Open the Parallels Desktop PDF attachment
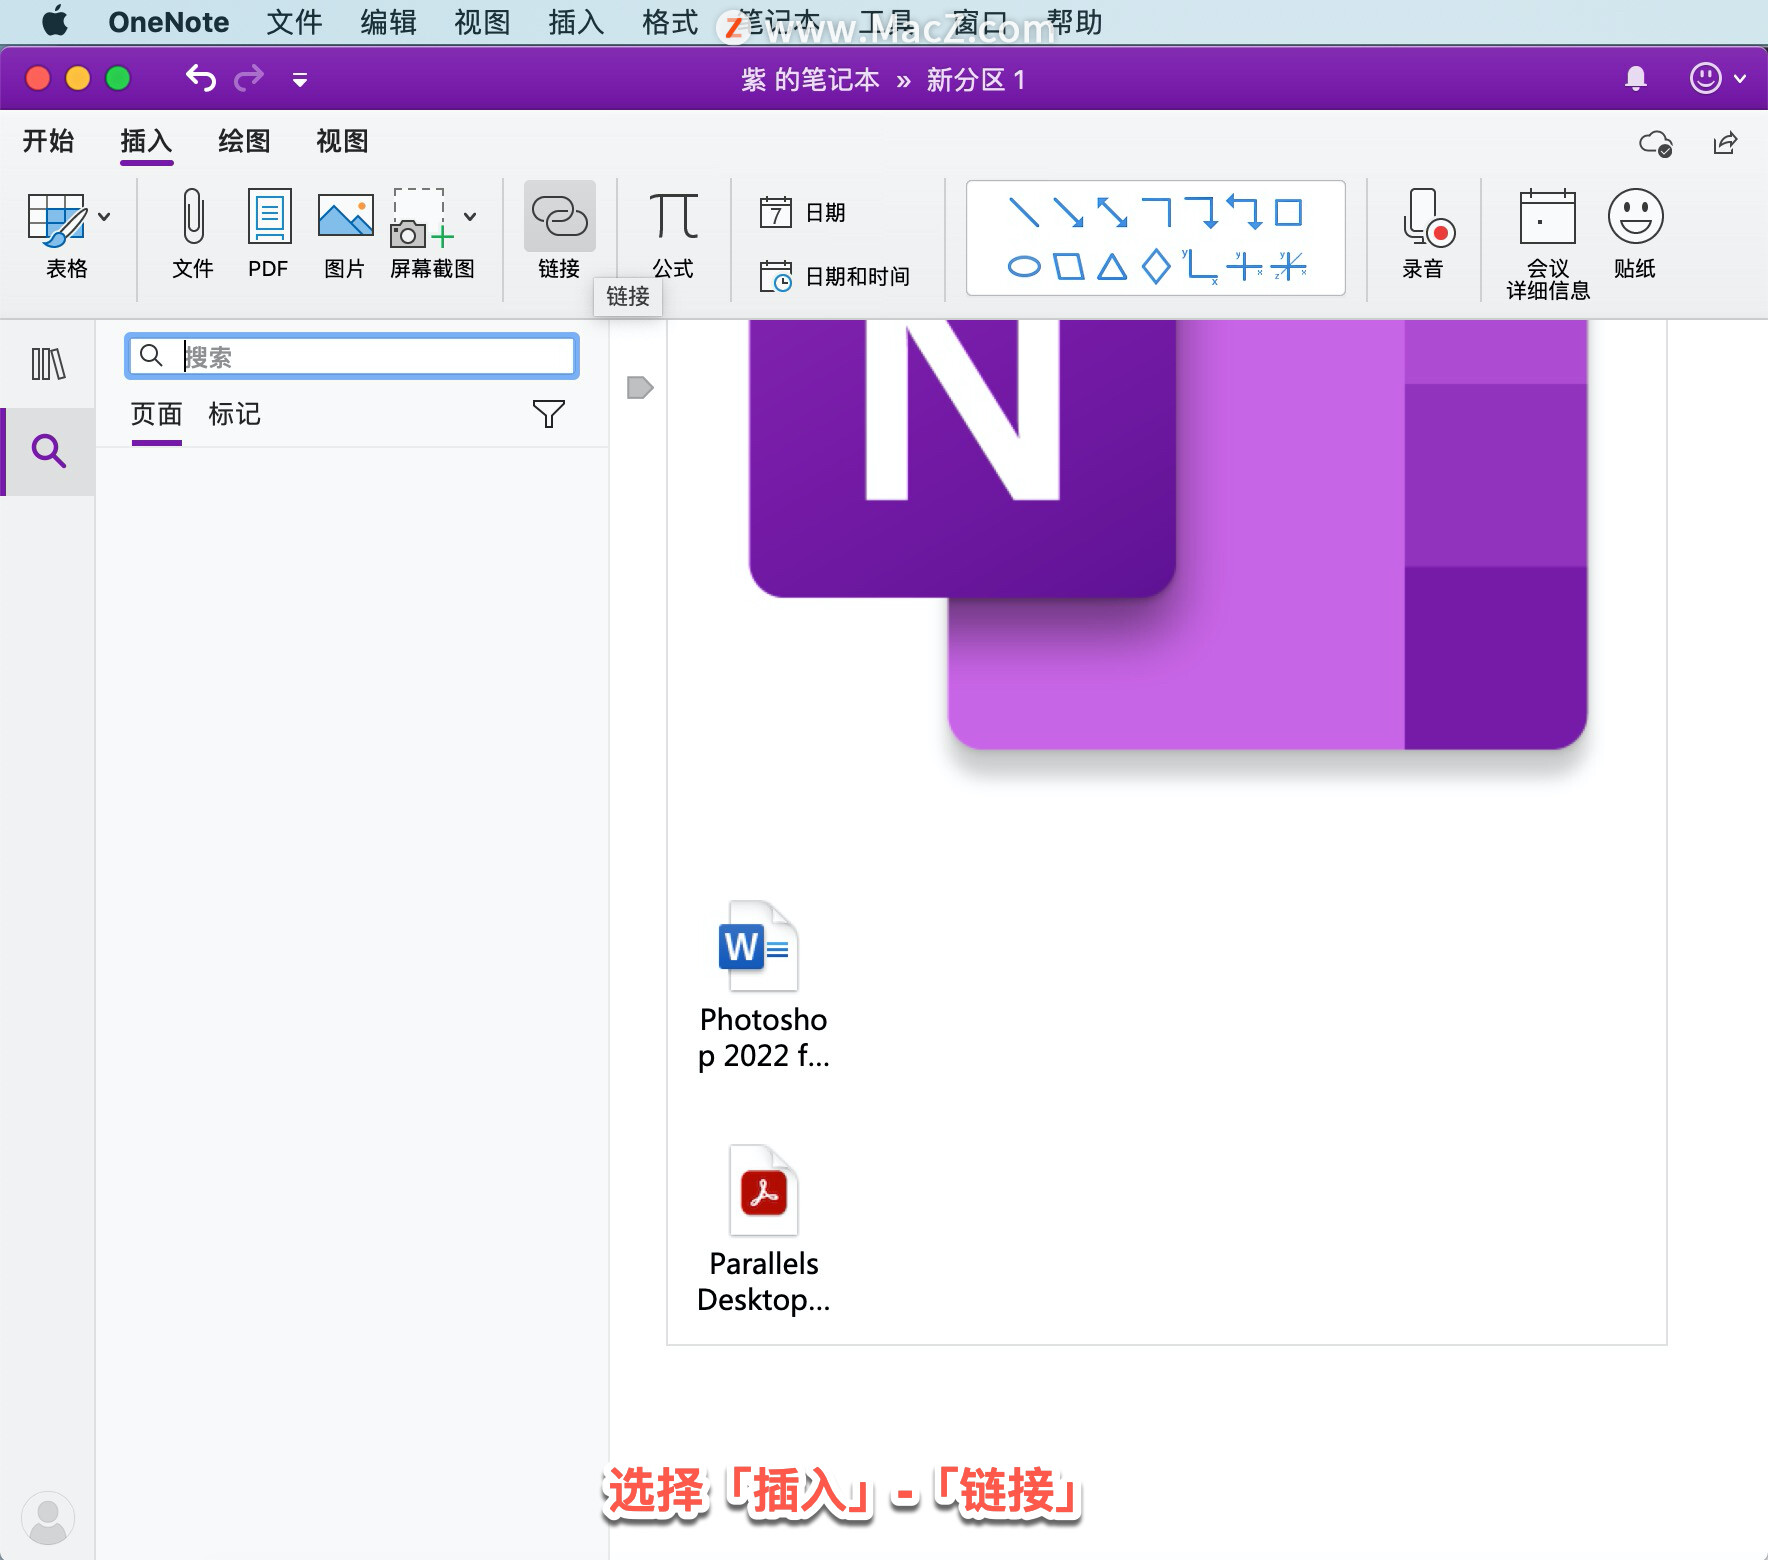This screenshot has width=1768, height=1560. pos(763,1230)
